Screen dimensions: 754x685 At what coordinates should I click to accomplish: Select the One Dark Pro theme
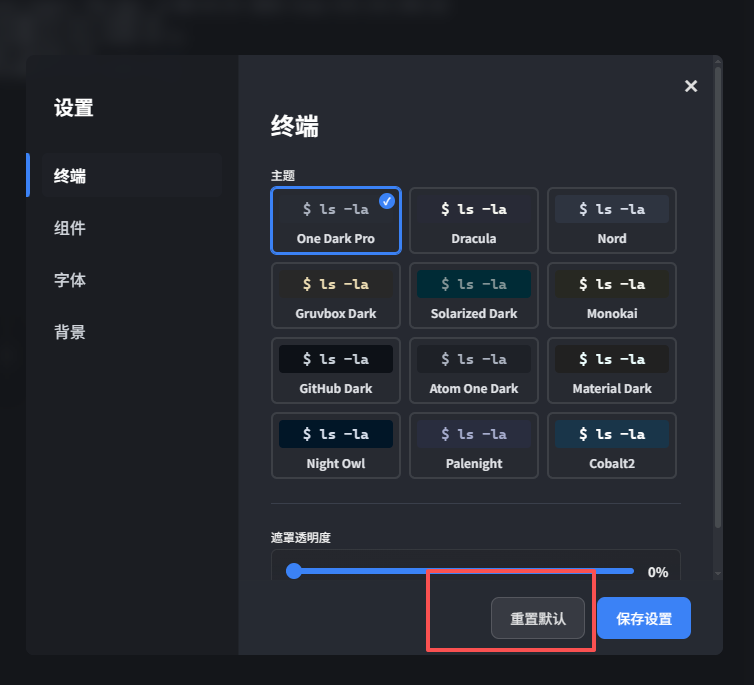click(x=336, y=220)
